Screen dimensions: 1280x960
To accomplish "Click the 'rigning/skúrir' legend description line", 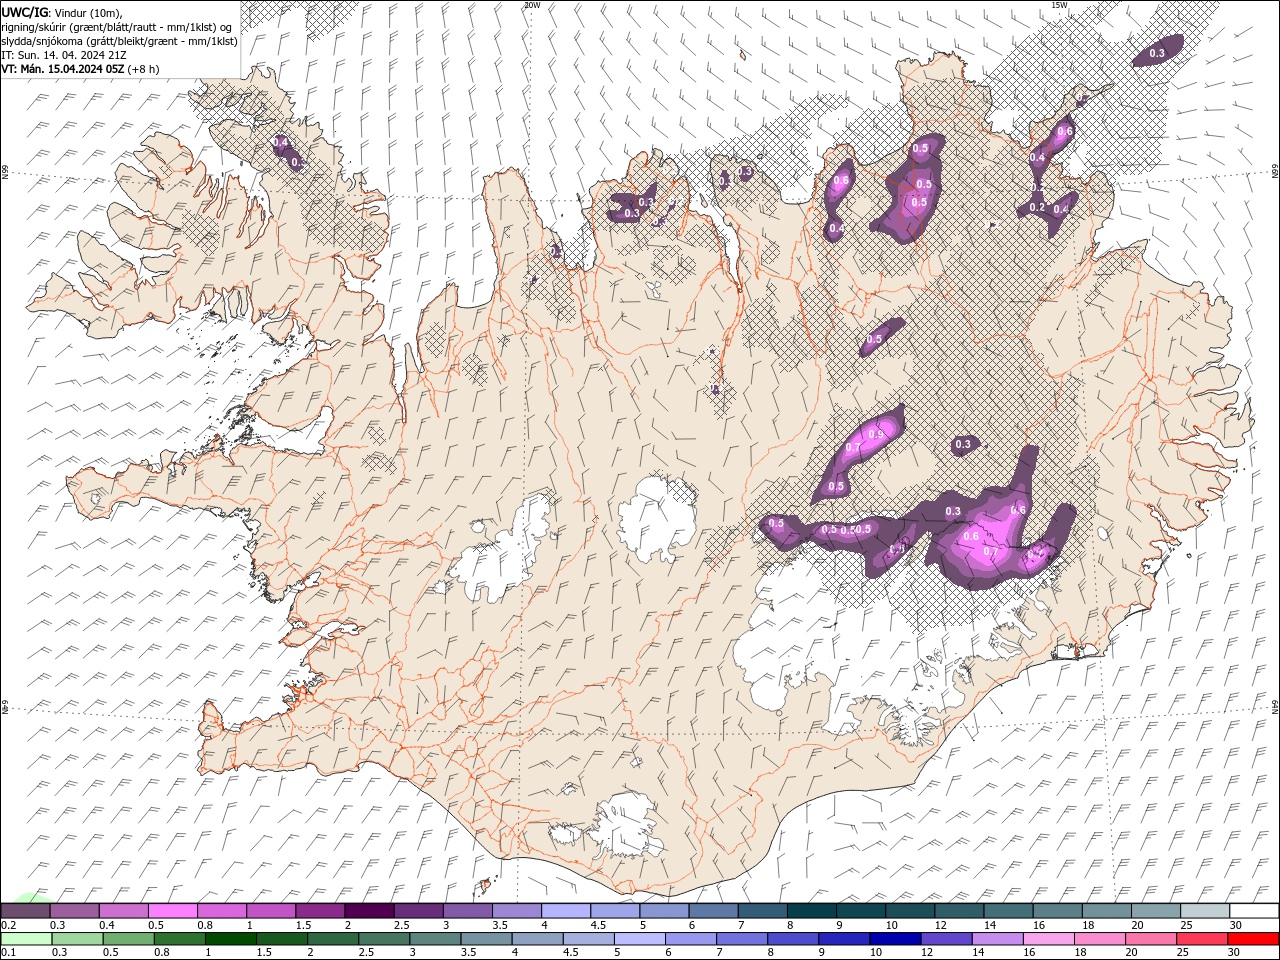I will [x=118, y=26].
